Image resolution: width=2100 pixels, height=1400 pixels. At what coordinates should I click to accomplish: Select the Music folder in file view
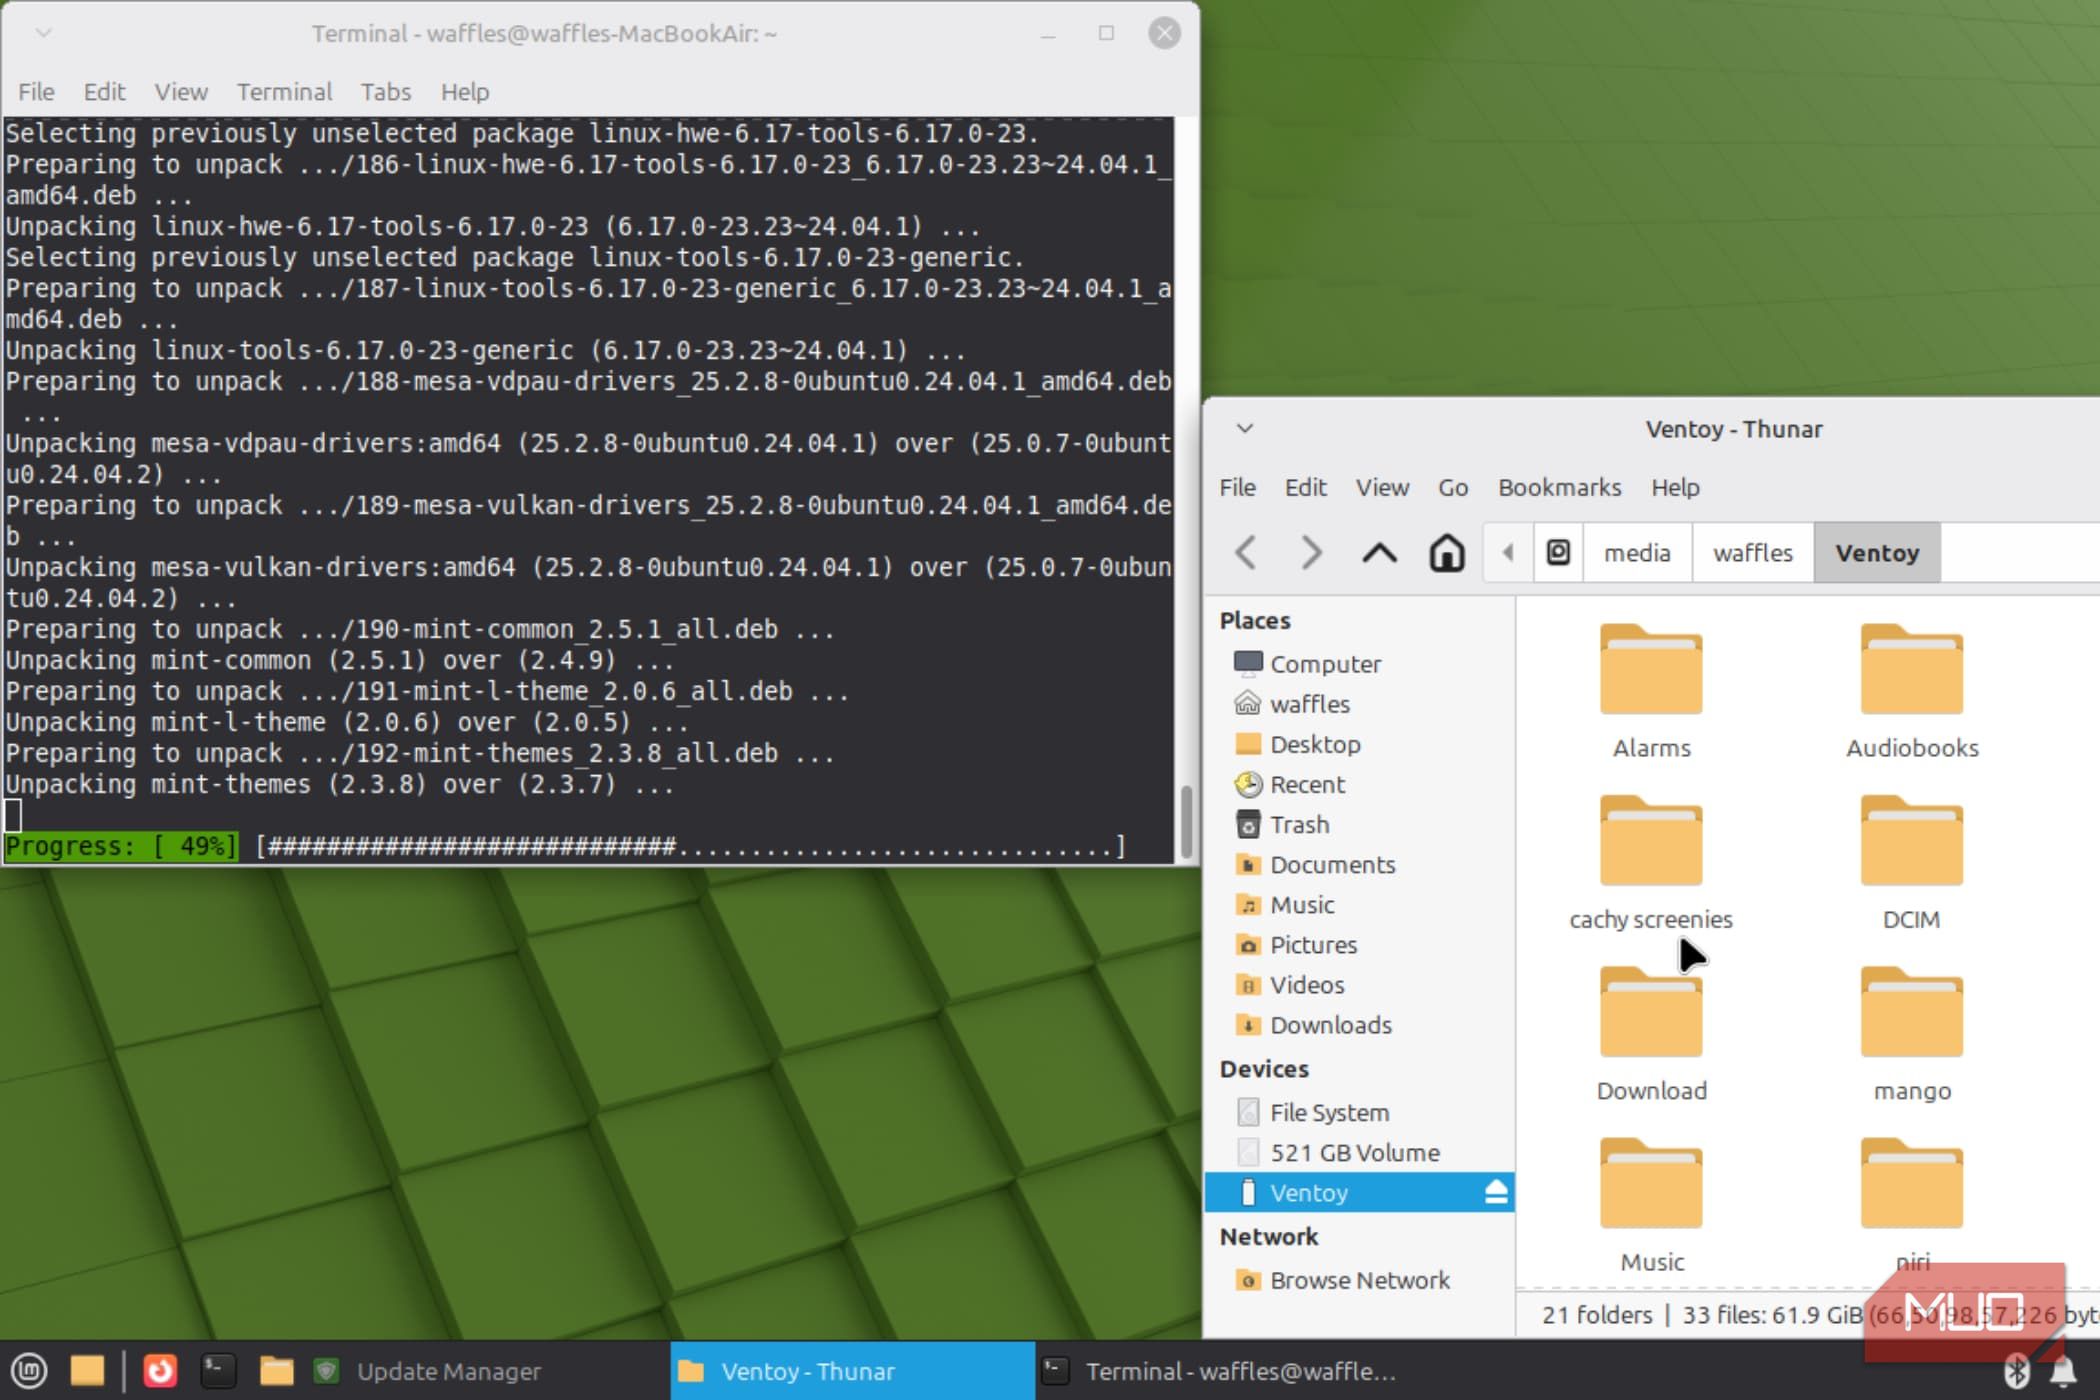(x=1651, y=1205)
